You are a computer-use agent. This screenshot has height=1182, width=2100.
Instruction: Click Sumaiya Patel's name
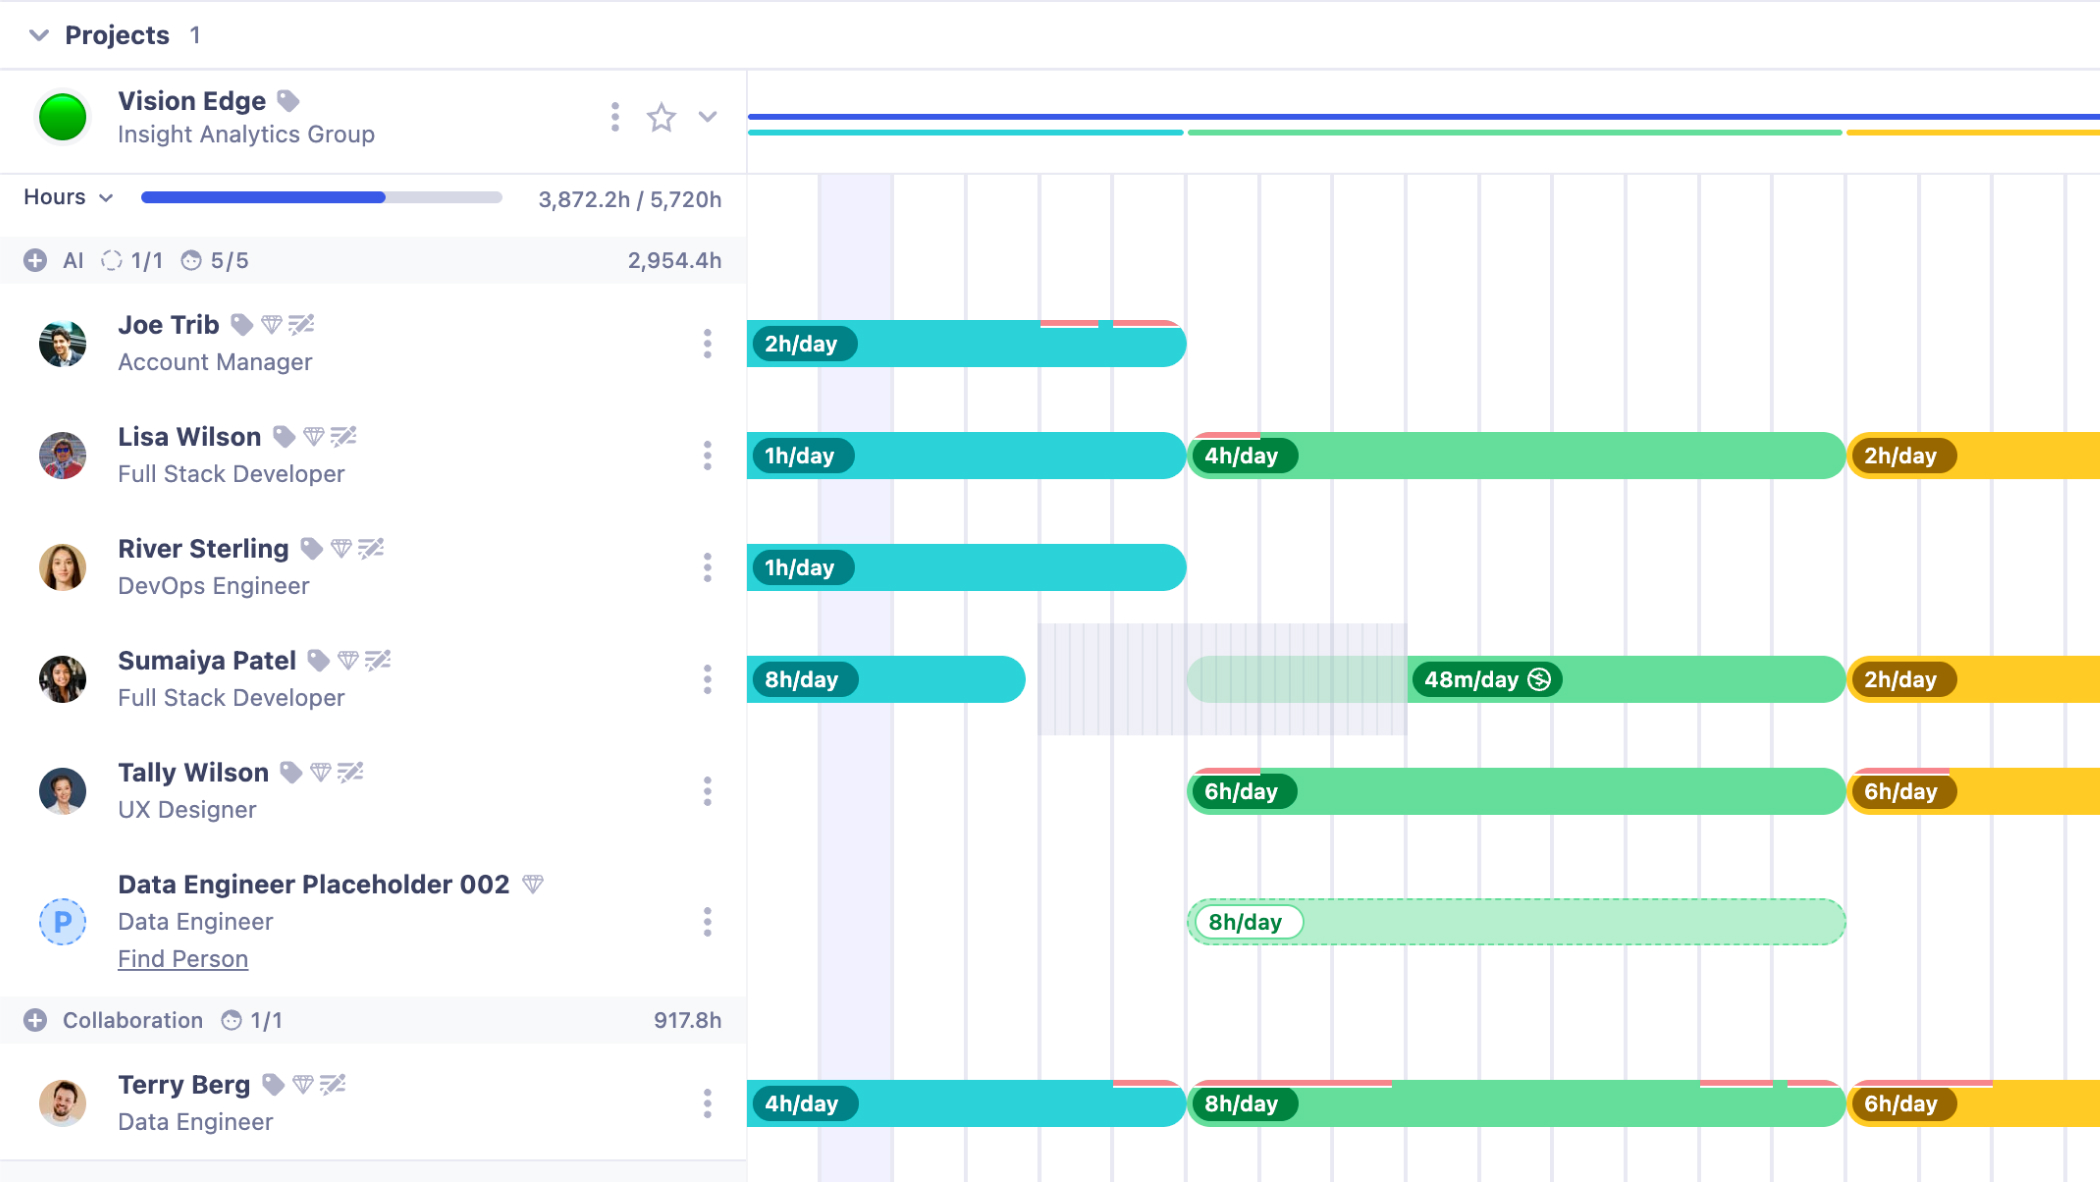(207, 660)
